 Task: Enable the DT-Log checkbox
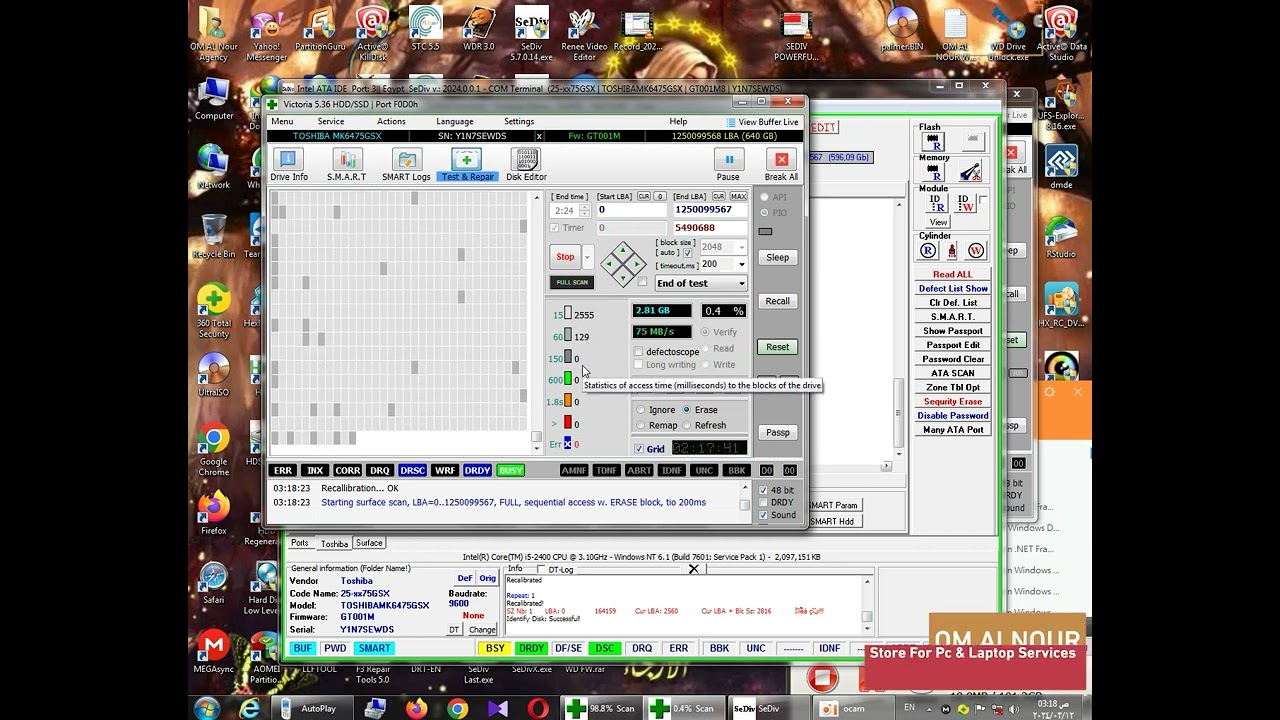pos(542,570)
